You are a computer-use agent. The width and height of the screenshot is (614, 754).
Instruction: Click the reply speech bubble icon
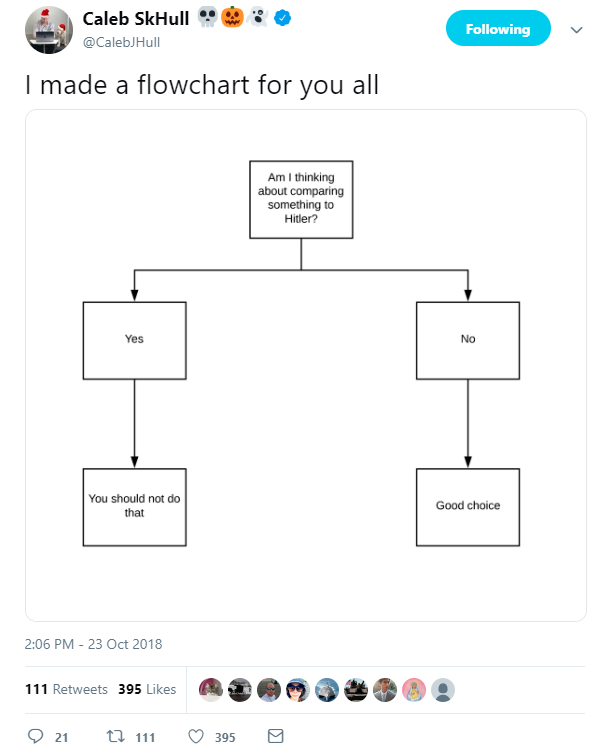coord(35,736)
